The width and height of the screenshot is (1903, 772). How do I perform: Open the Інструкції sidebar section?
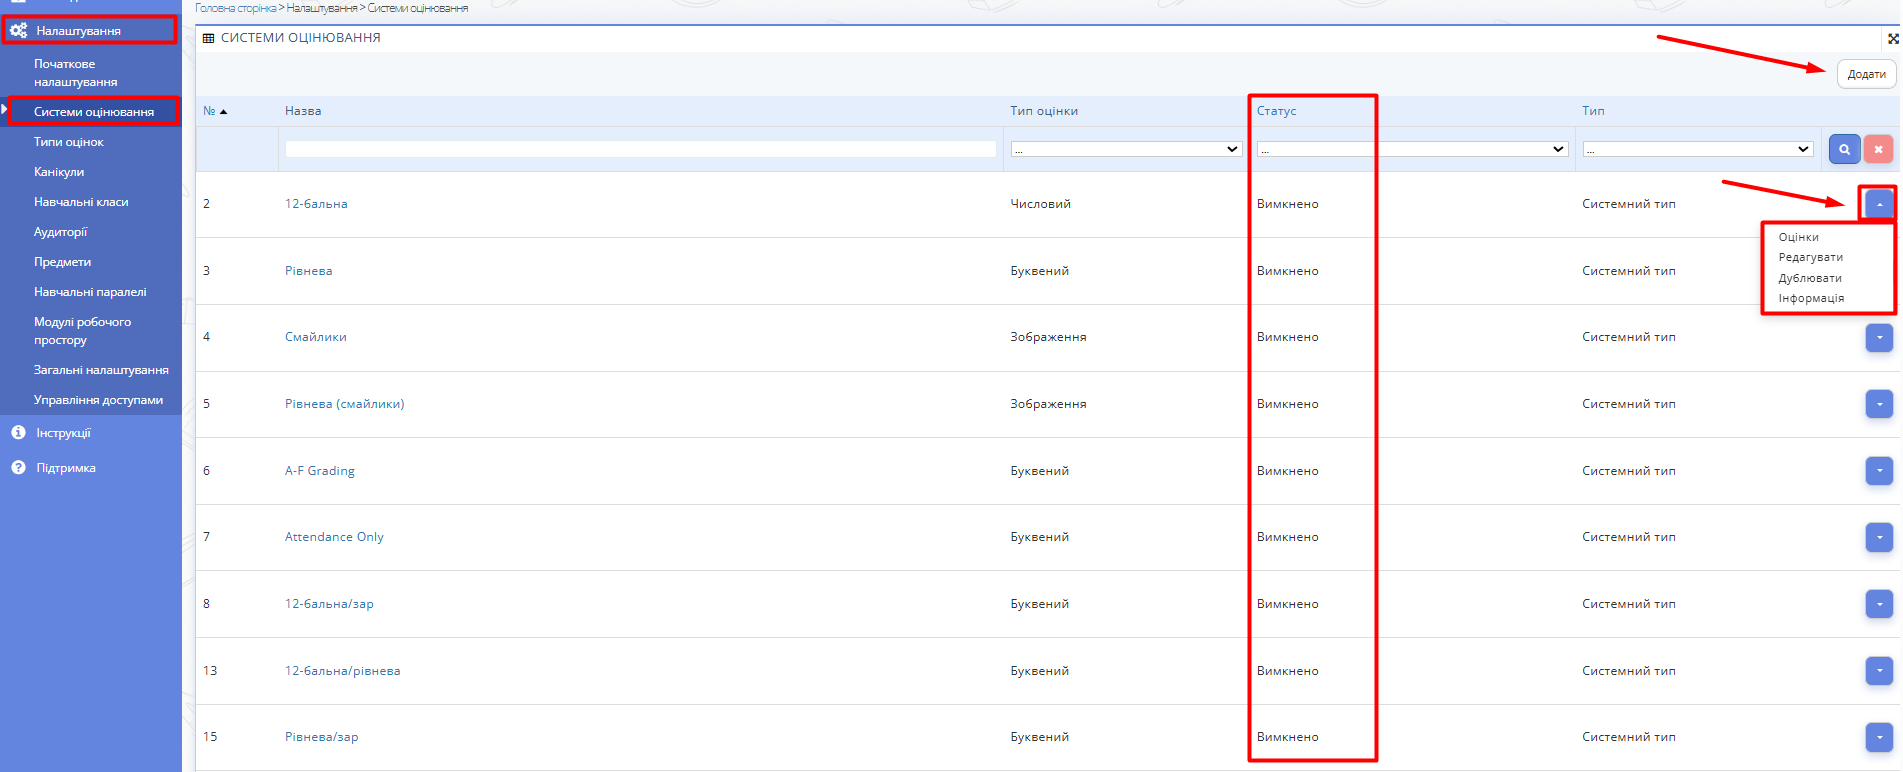63,433
